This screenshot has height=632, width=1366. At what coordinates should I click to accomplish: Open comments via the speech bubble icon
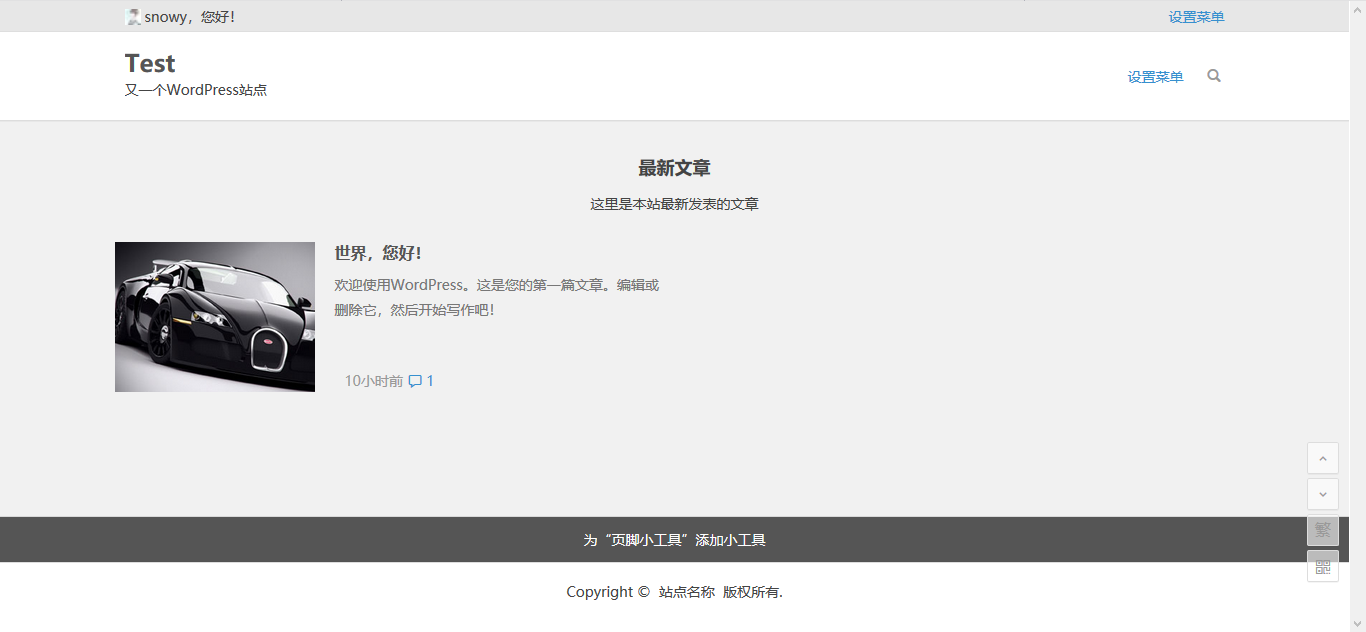tap(413, 380)
